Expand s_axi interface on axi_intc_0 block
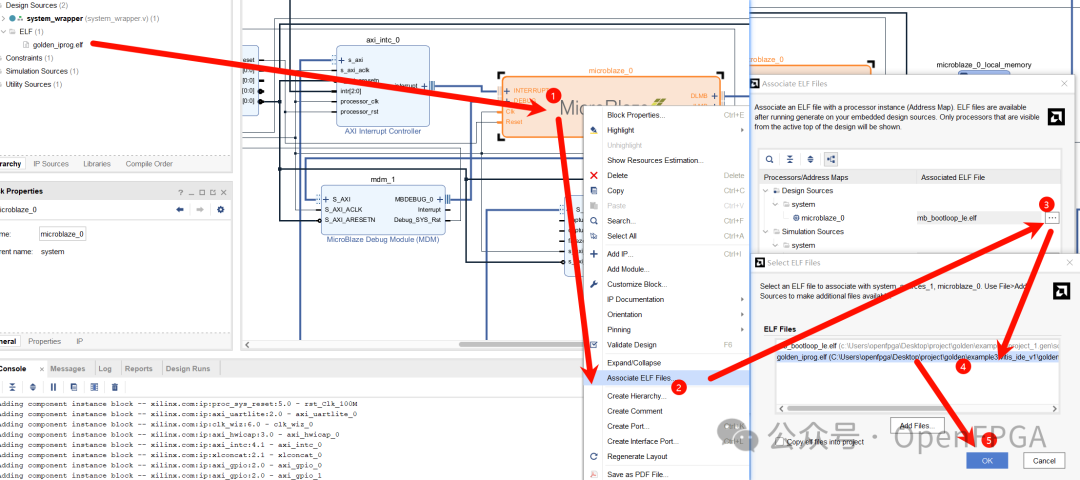The width and height of the screenshot is (1080, 480). [342, 60]
